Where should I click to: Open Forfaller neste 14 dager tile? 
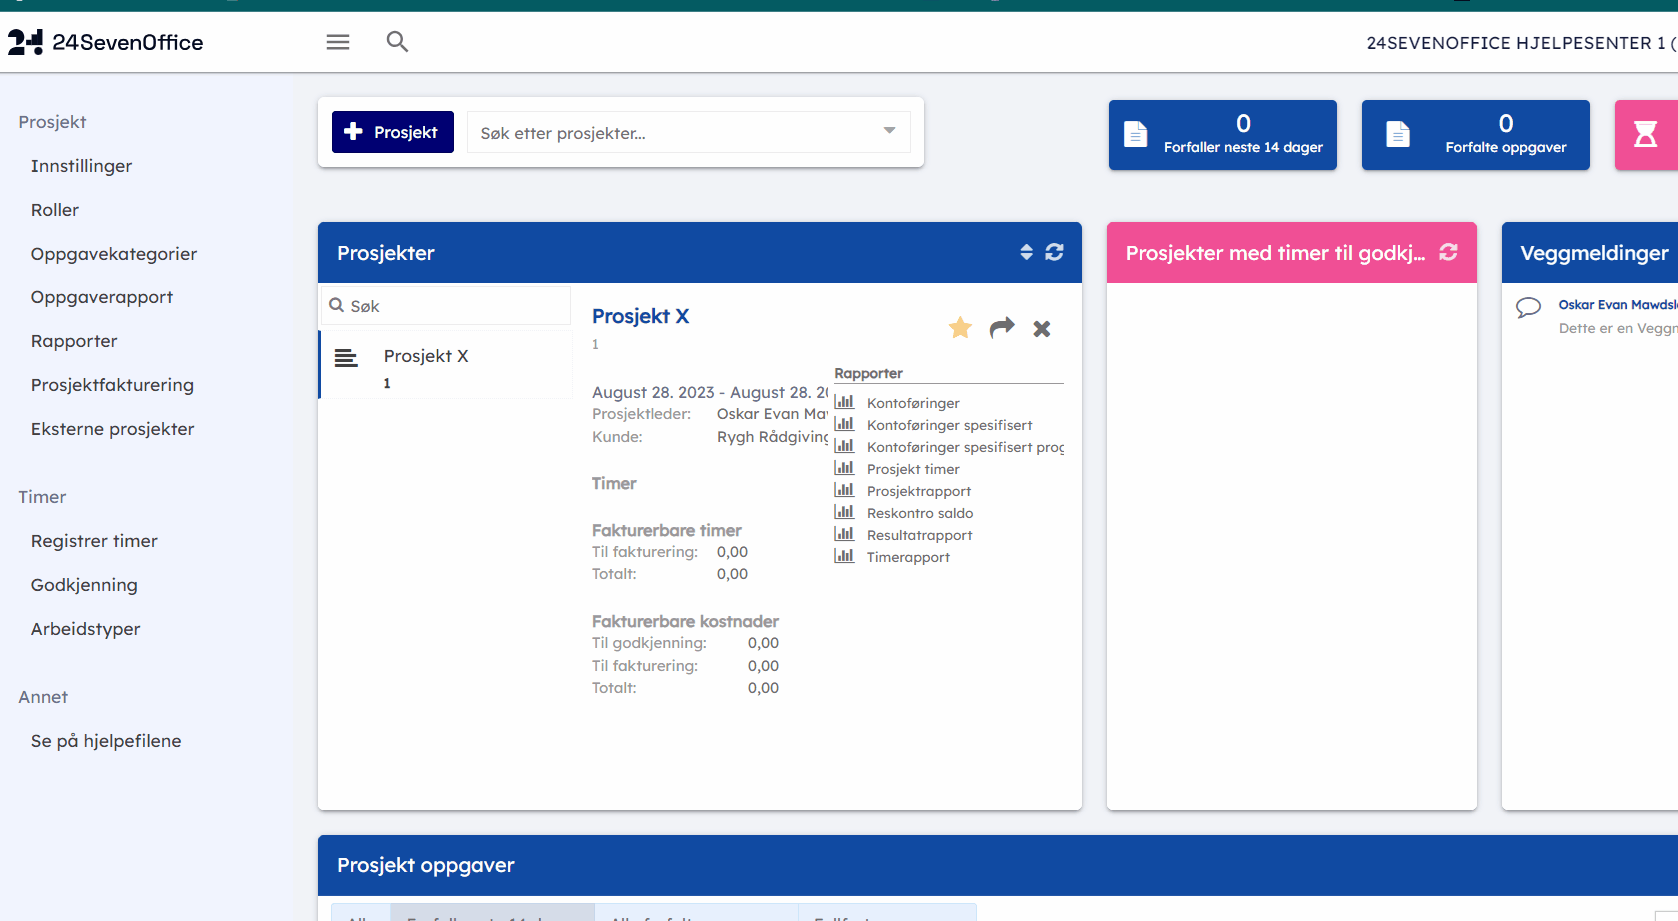(1222, 135)
